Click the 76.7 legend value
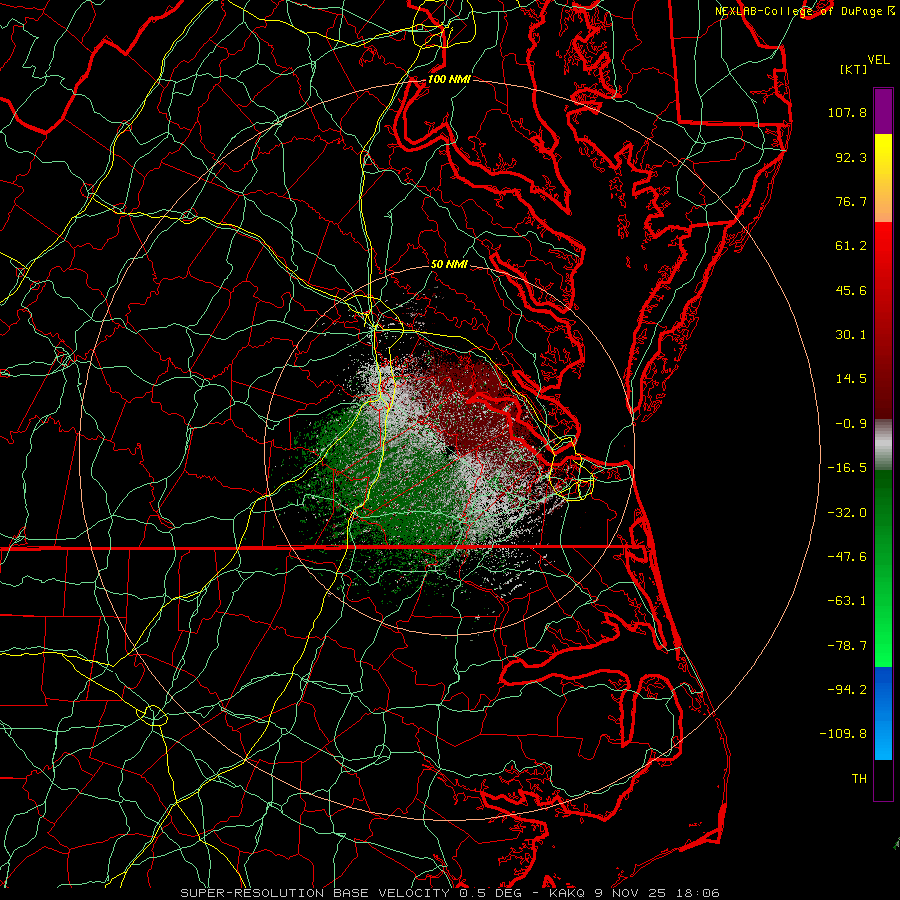The width and height of the screenshot is (900, 900). (851, 201)
